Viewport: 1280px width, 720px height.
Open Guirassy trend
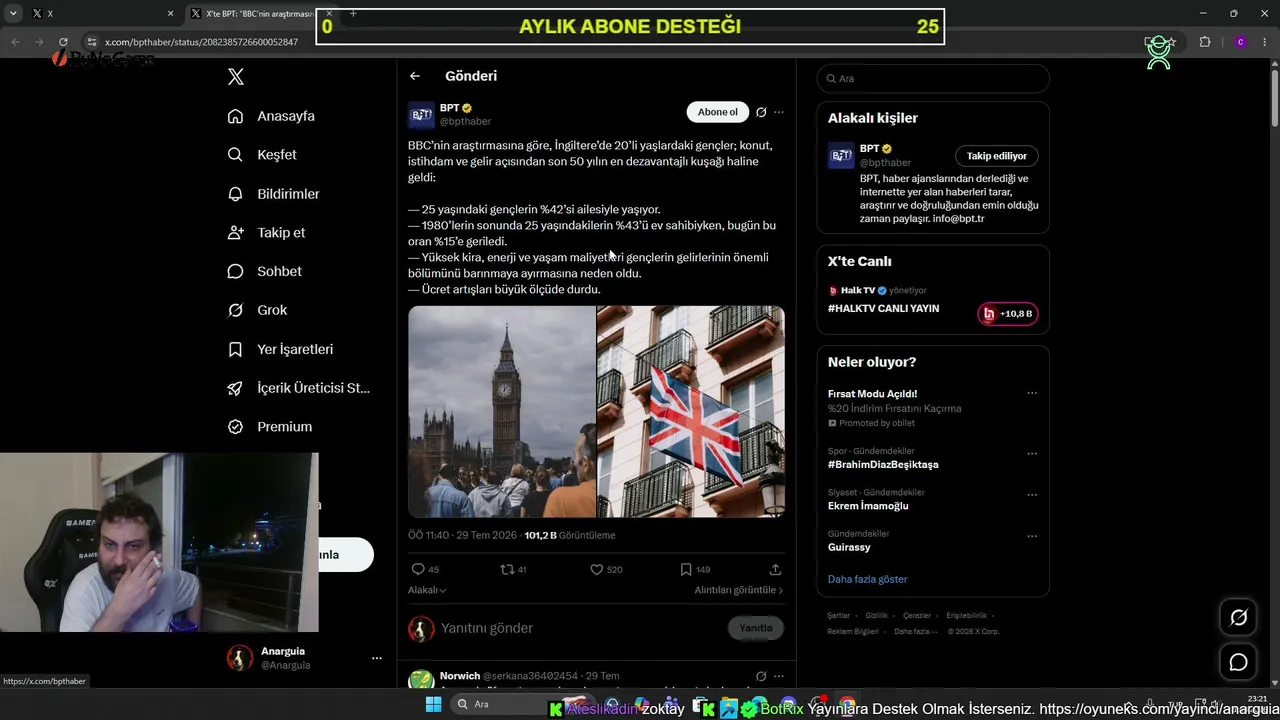pos(849,547)
